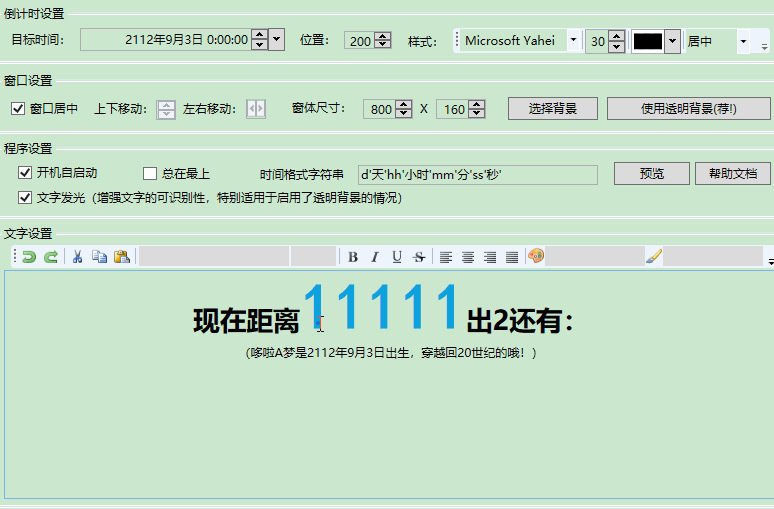
Task: Toggle strikethrough formatting
Action: (x=419, y=257)
